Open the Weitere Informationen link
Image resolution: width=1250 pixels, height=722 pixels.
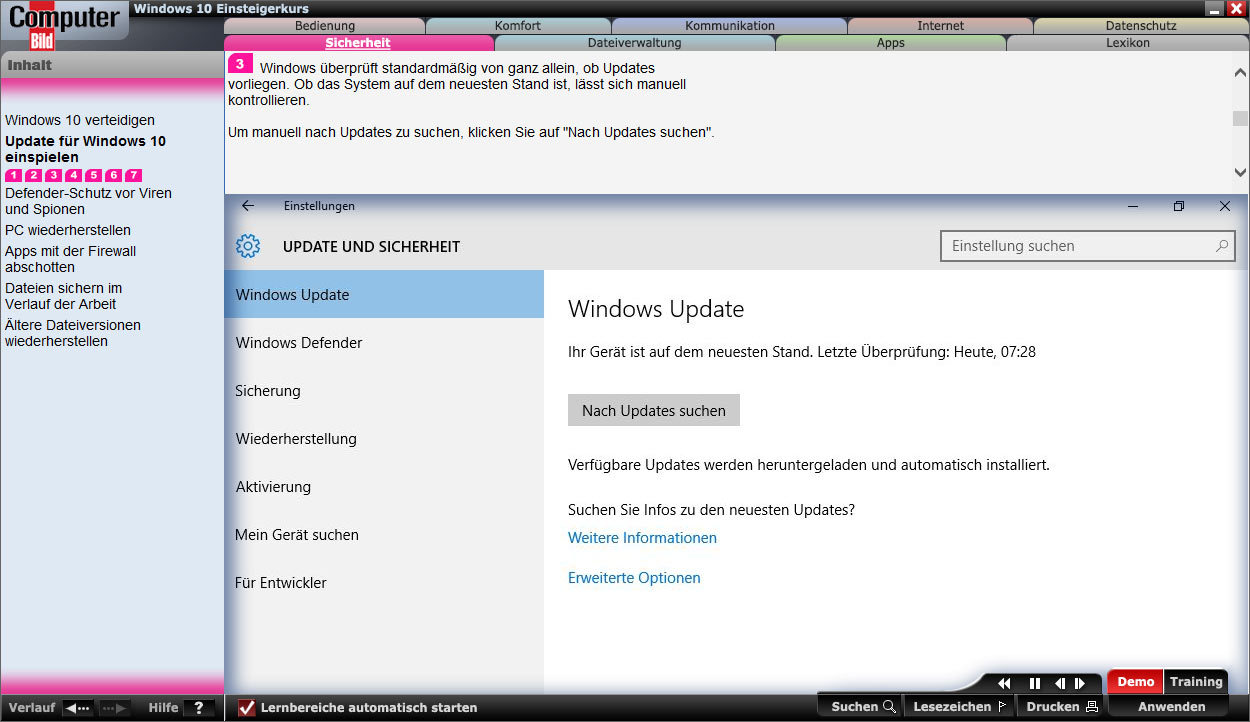coord(642,538)
